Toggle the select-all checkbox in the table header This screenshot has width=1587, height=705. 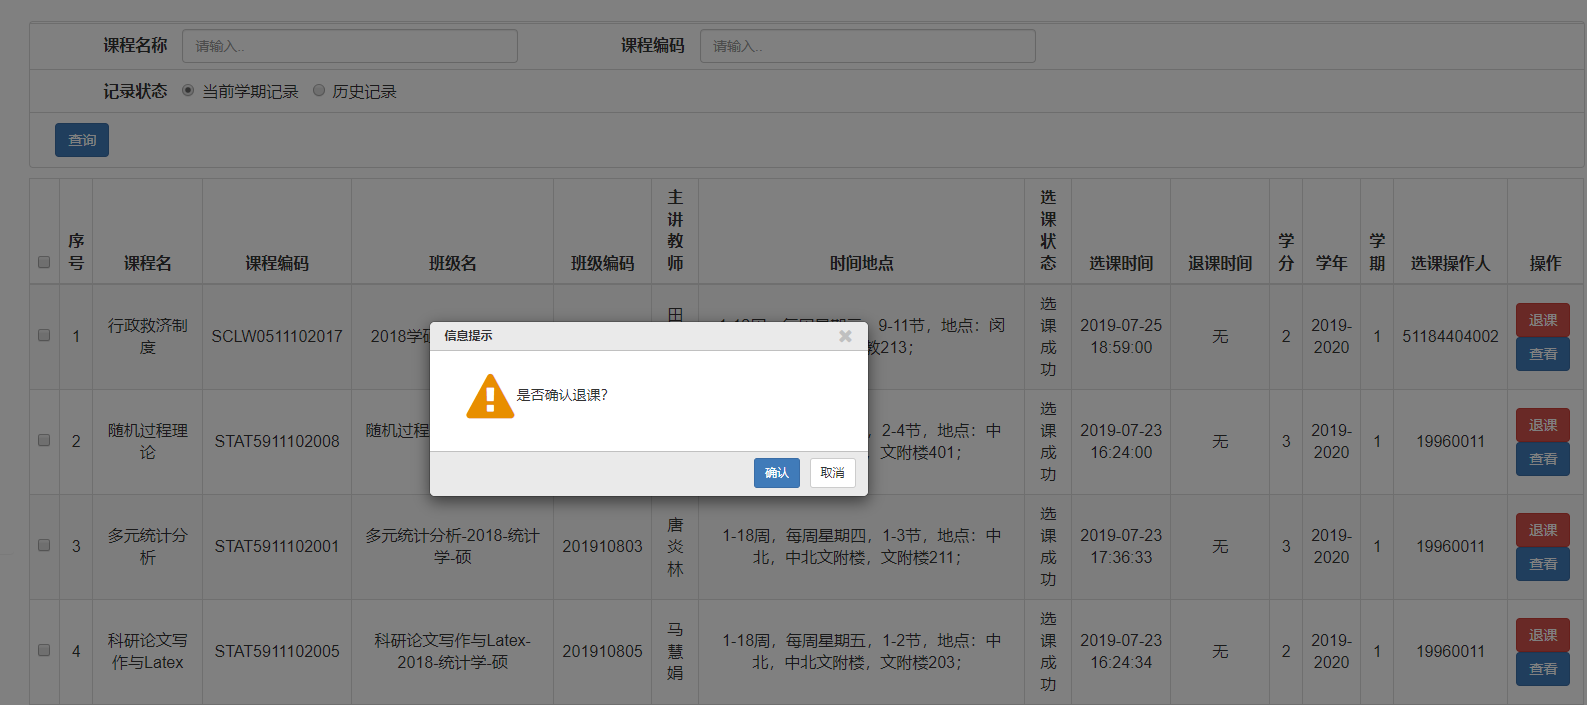click(44, 262)
